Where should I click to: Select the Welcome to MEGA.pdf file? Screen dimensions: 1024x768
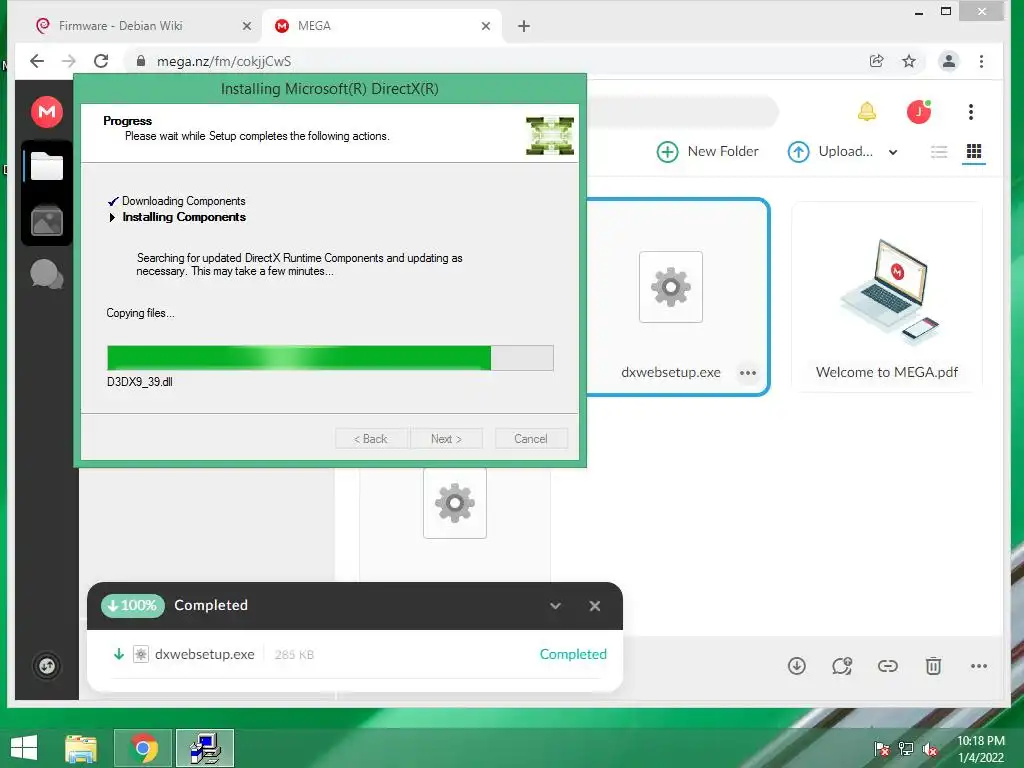(887, 297)
